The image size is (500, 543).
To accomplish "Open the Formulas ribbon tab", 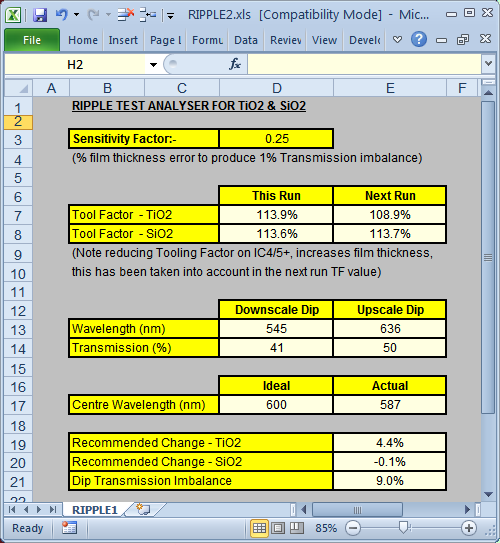I will pyautogui.click(x=207, y=40).
